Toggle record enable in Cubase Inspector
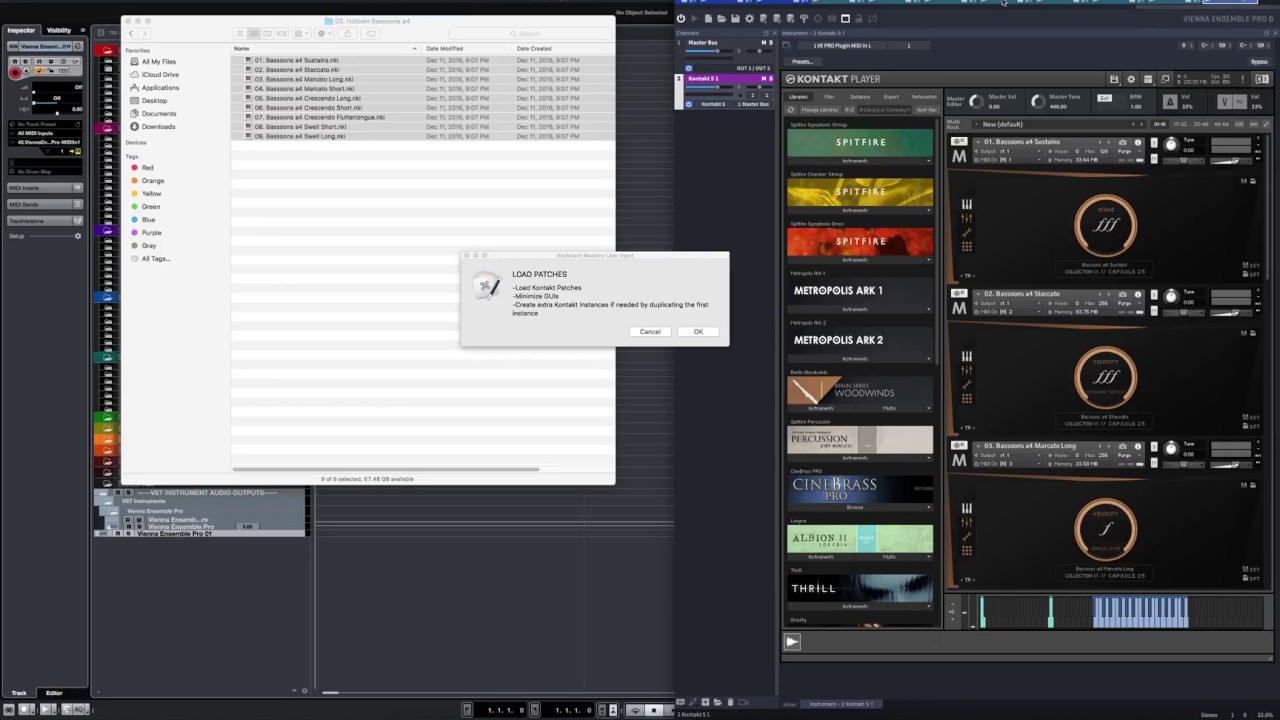Screen dimensions: 1280x720 (14, 72)
